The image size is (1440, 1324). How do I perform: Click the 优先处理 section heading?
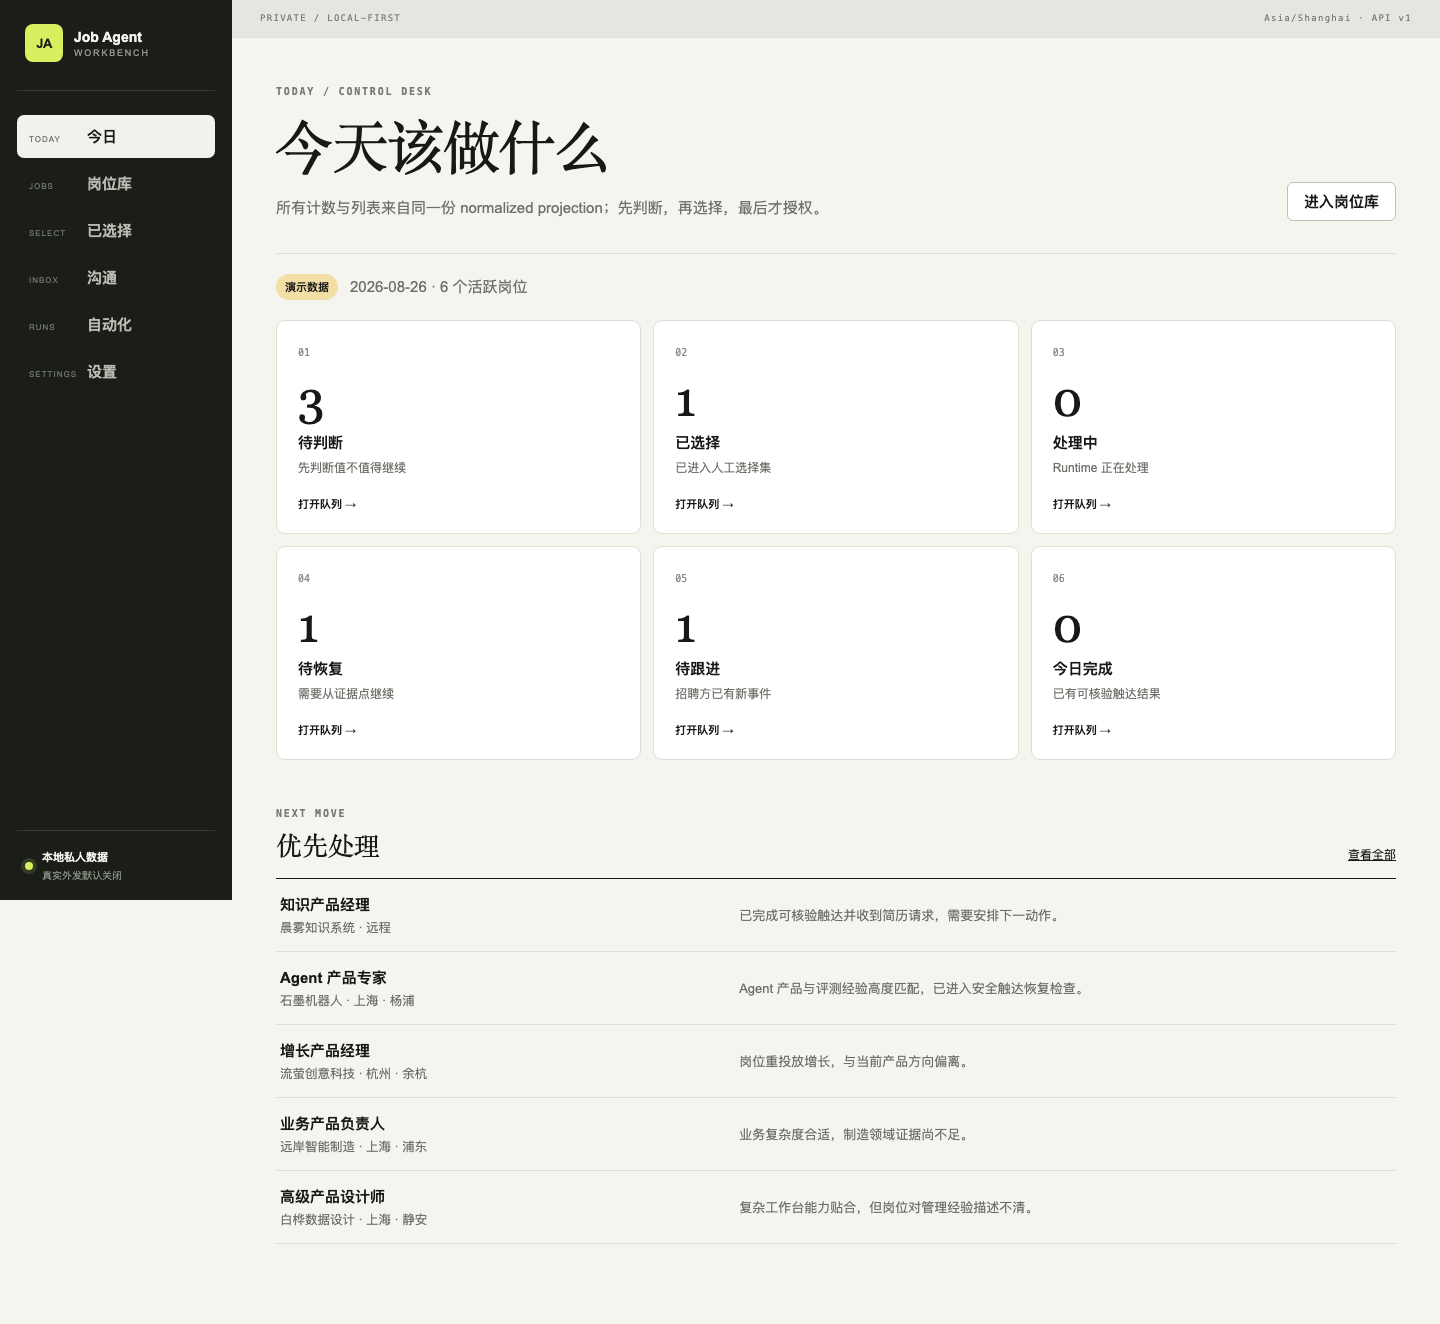click(328, 846)
